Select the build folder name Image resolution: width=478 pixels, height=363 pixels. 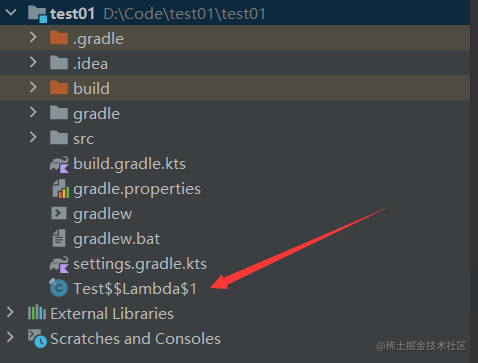91,89
